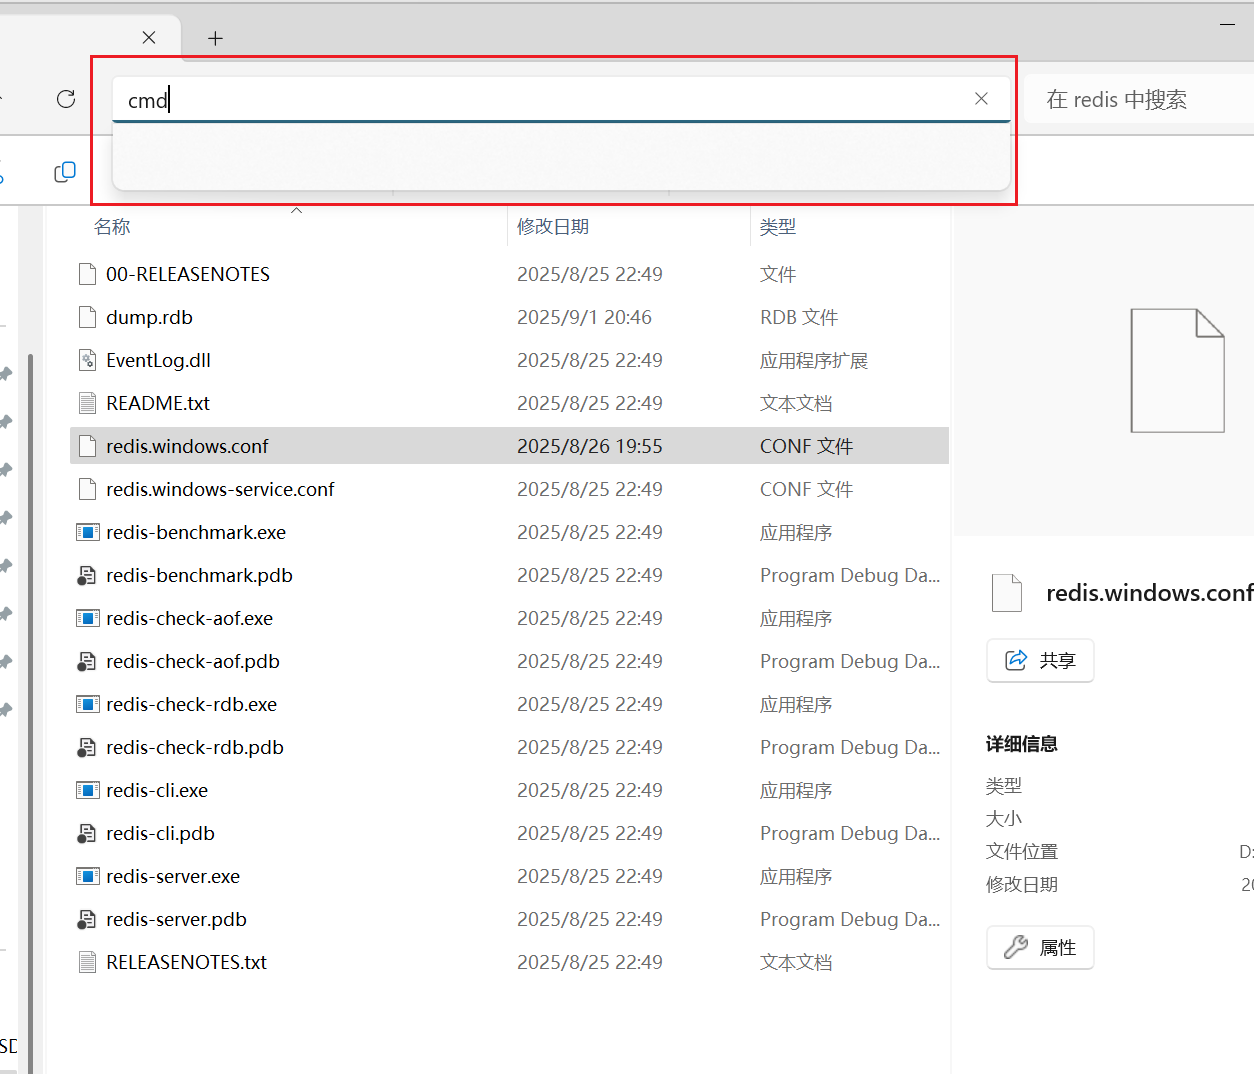The width and height of the screenshot is (1254, 1074).
Task: Click the small file icon beside redis.windows.conf title
Action: 1007,593
